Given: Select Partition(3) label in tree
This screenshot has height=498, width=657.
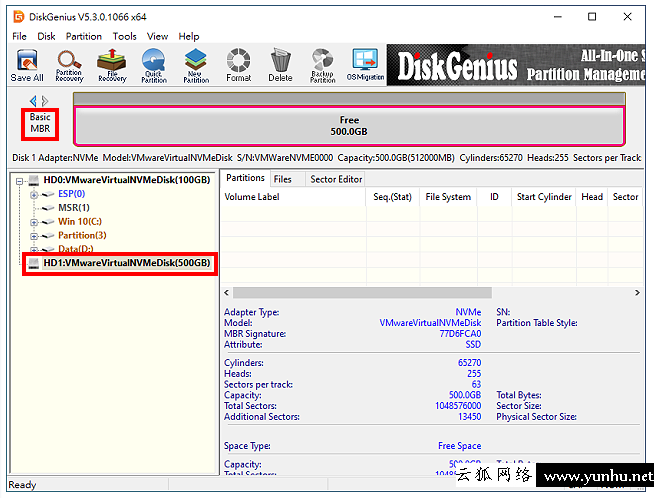Looking at the screenshot, I should (82, 235).
